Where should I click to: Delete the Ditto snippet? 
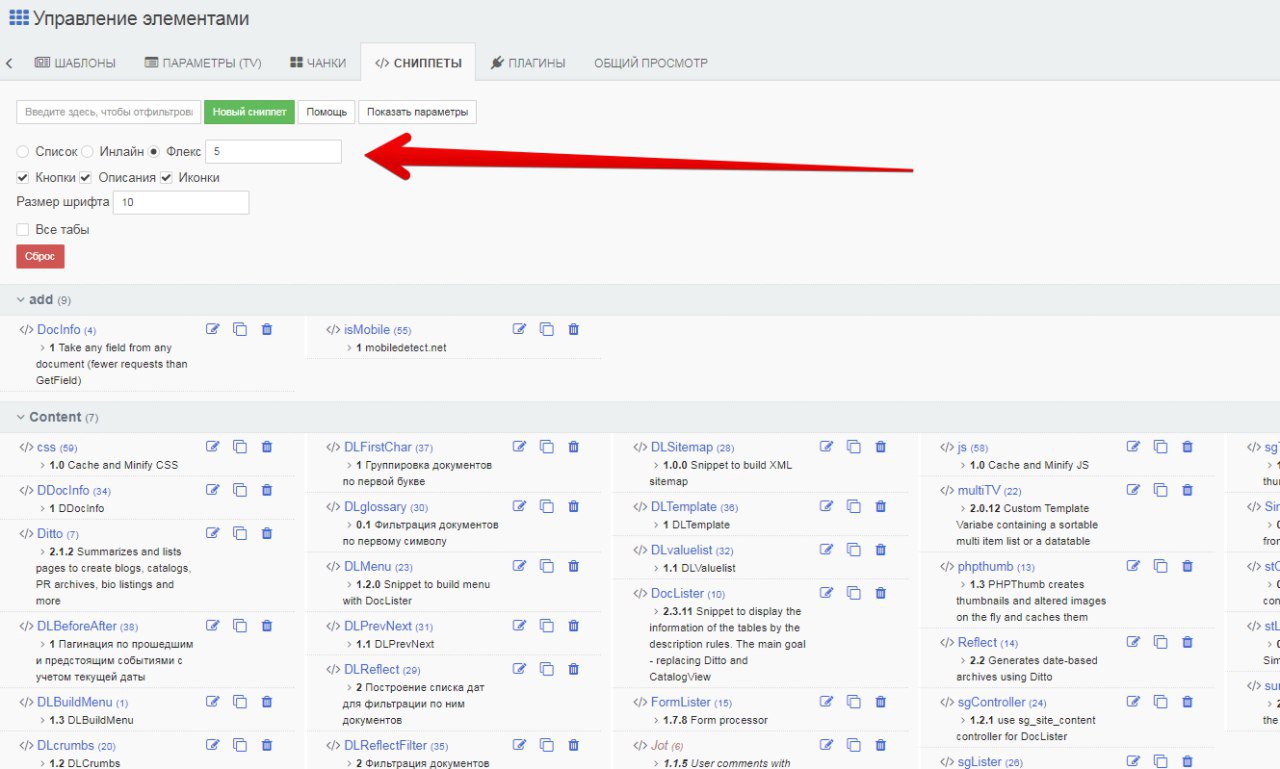pyautogui.click(x=267, y=533)
